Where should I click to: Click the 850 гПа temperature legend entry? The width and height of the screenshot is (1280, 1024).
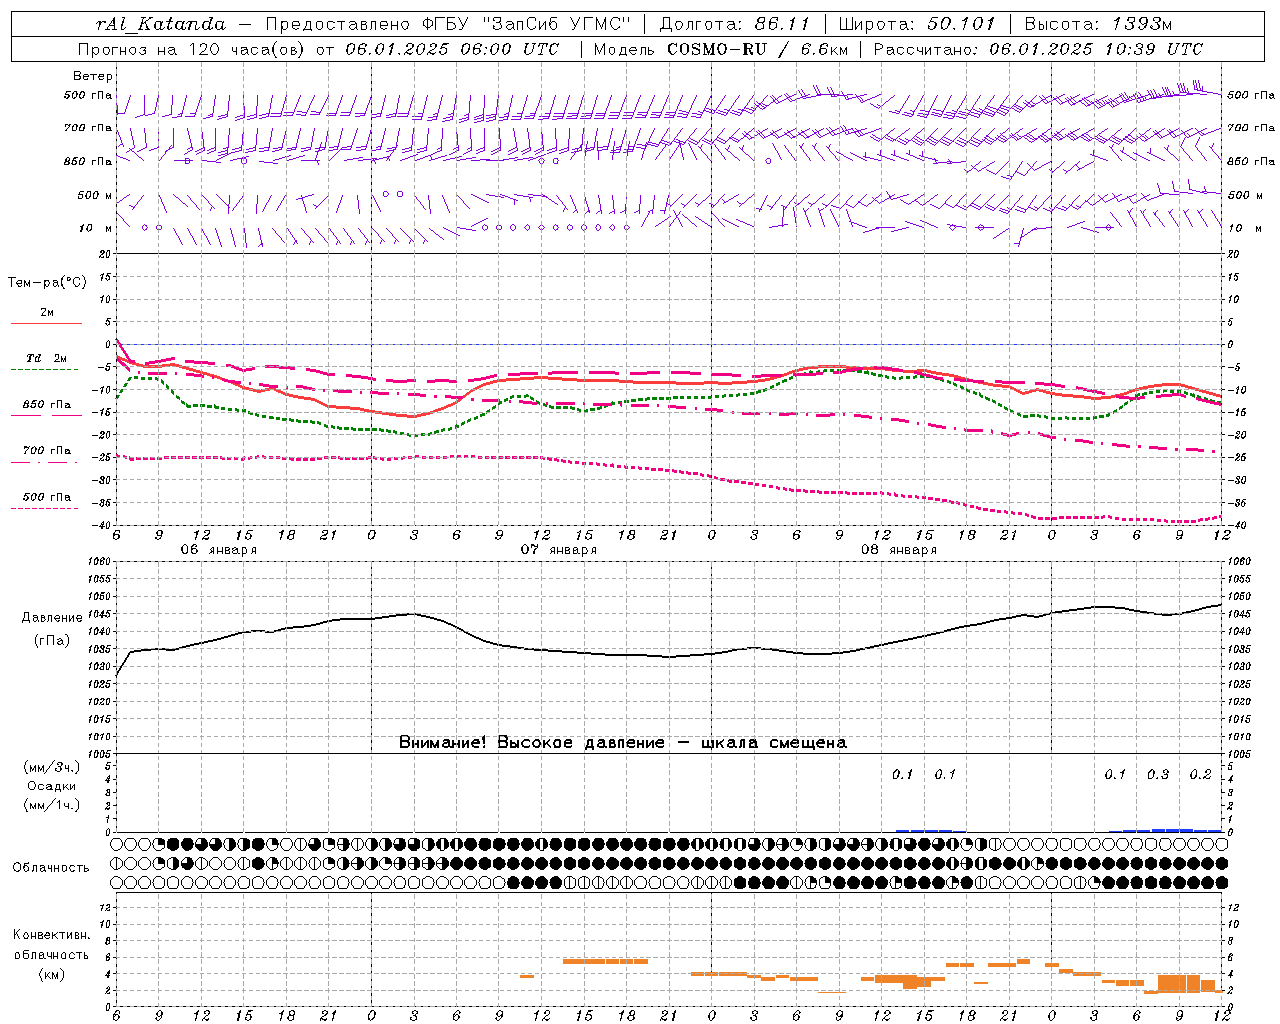click(47, 405)
